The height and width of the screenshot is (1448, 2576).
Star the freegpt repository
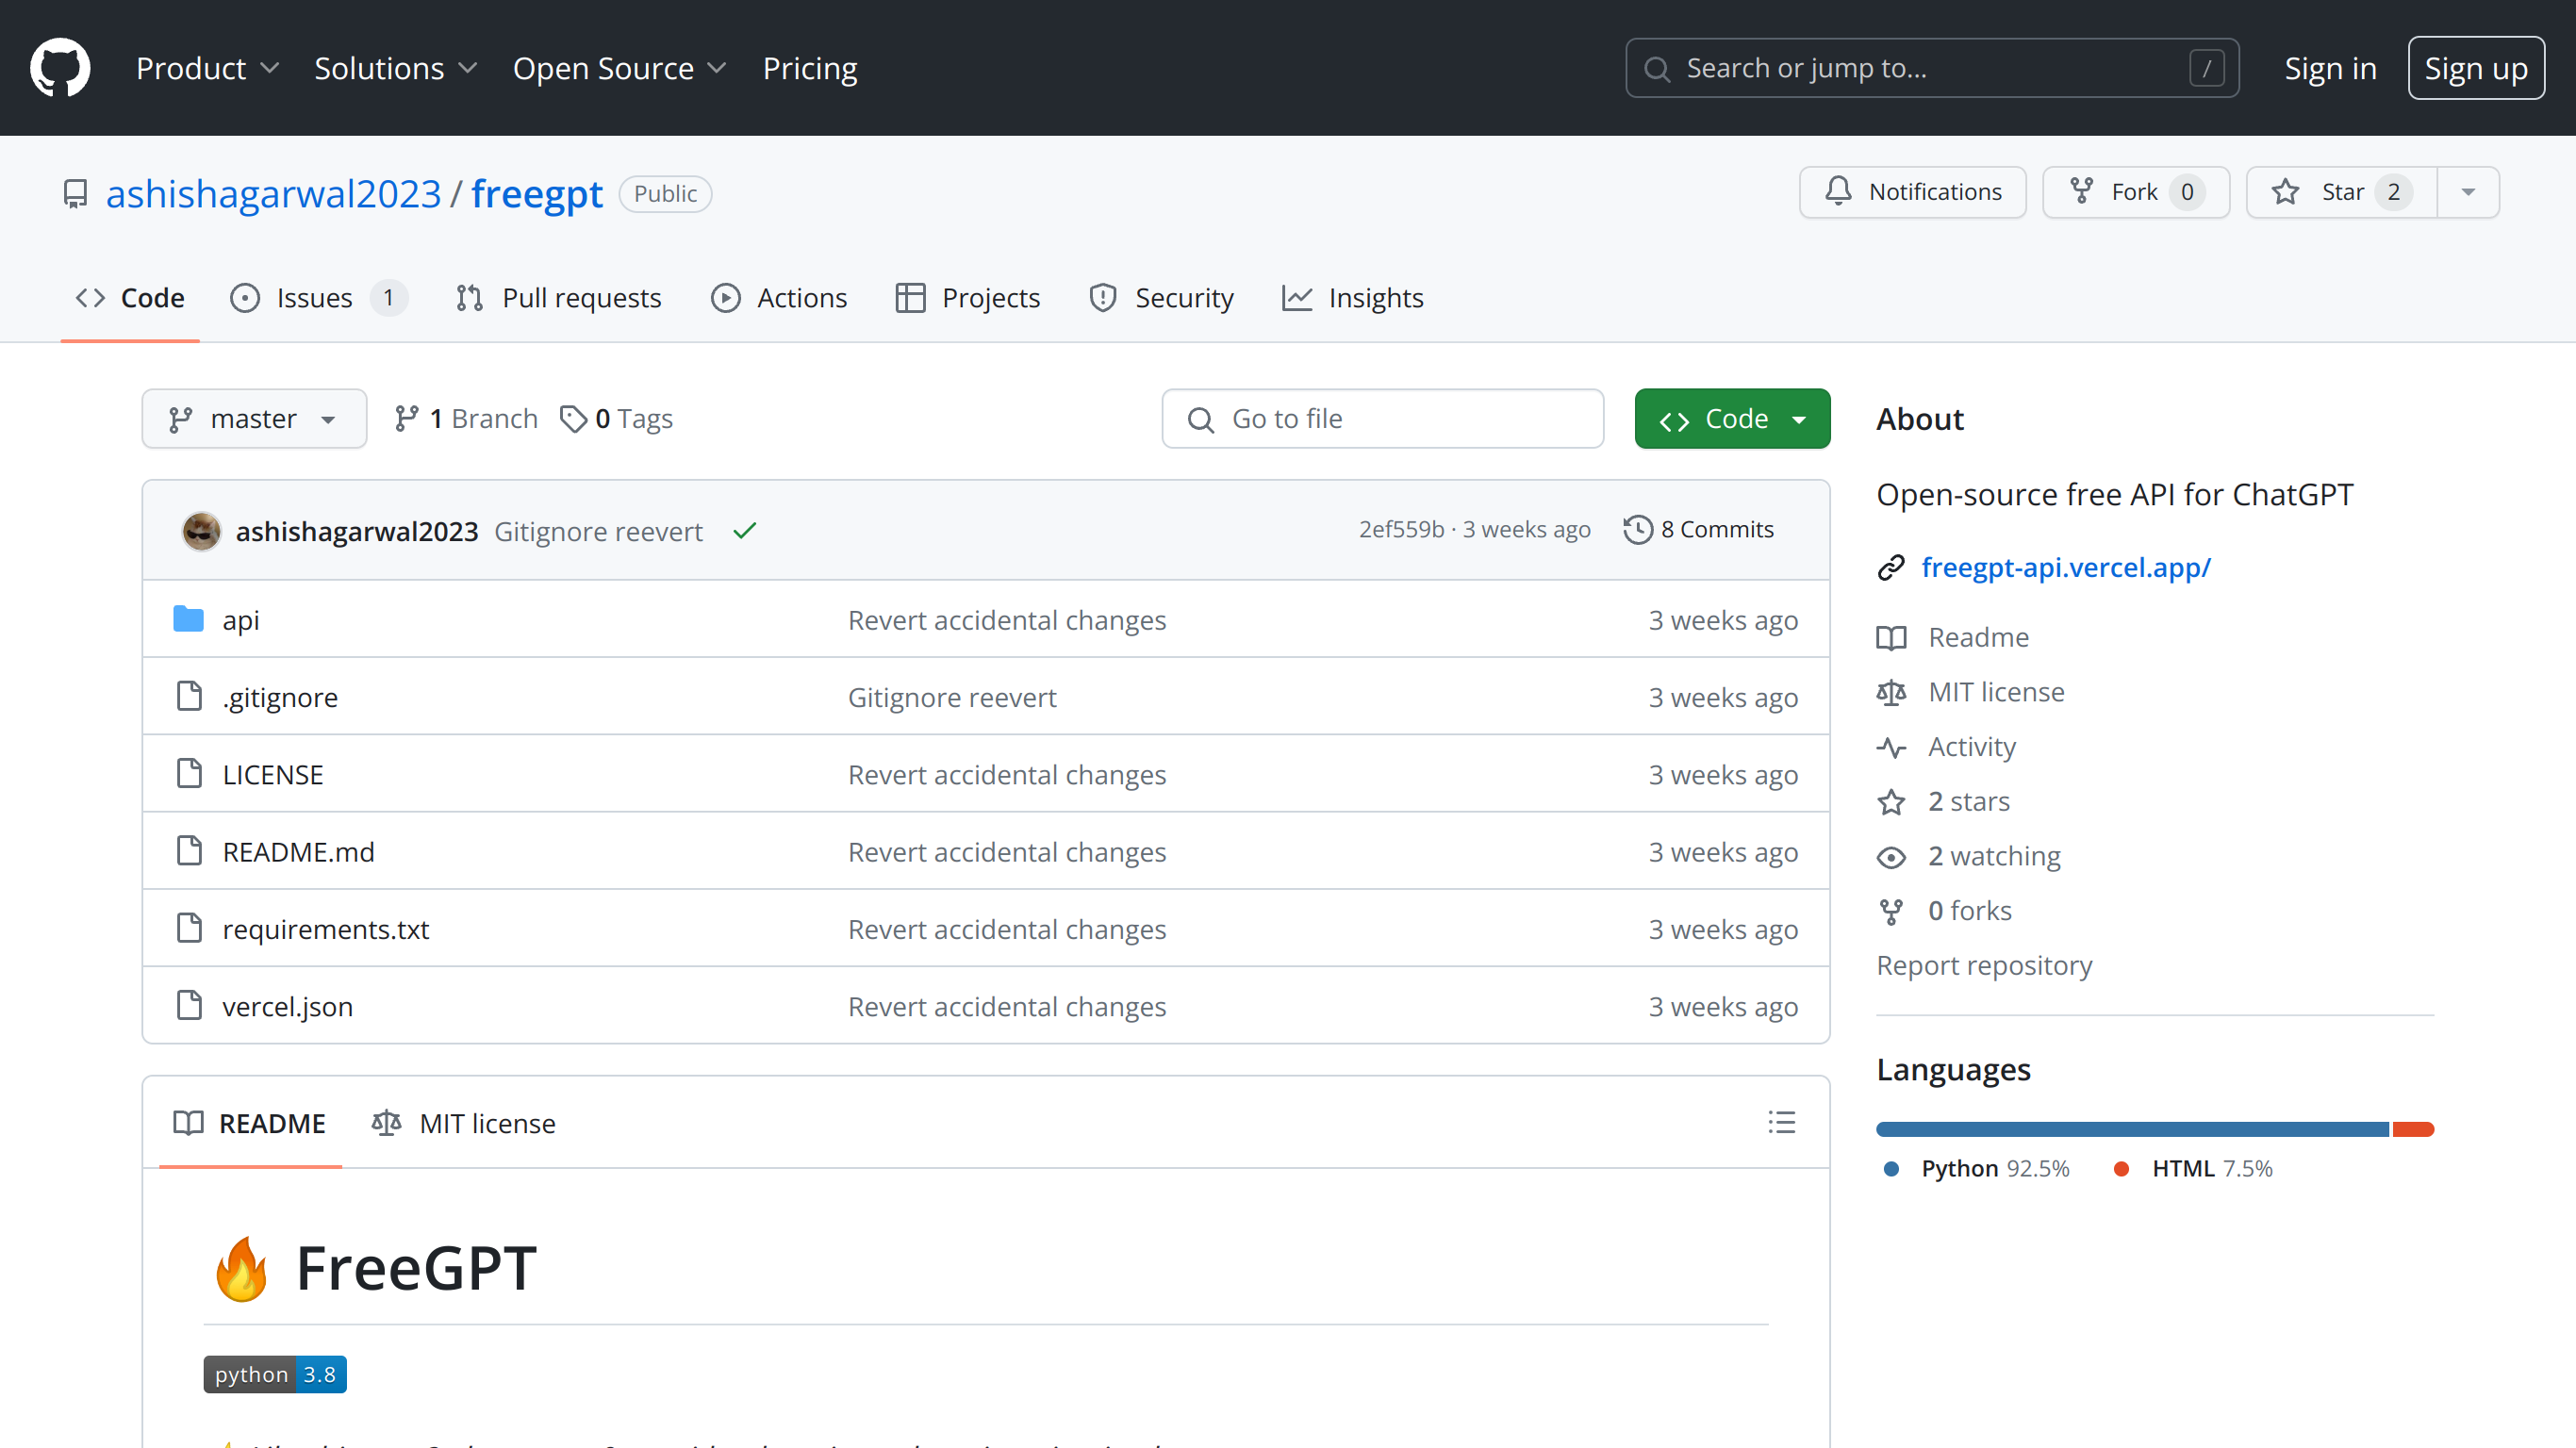click(x=2341, y=192)
